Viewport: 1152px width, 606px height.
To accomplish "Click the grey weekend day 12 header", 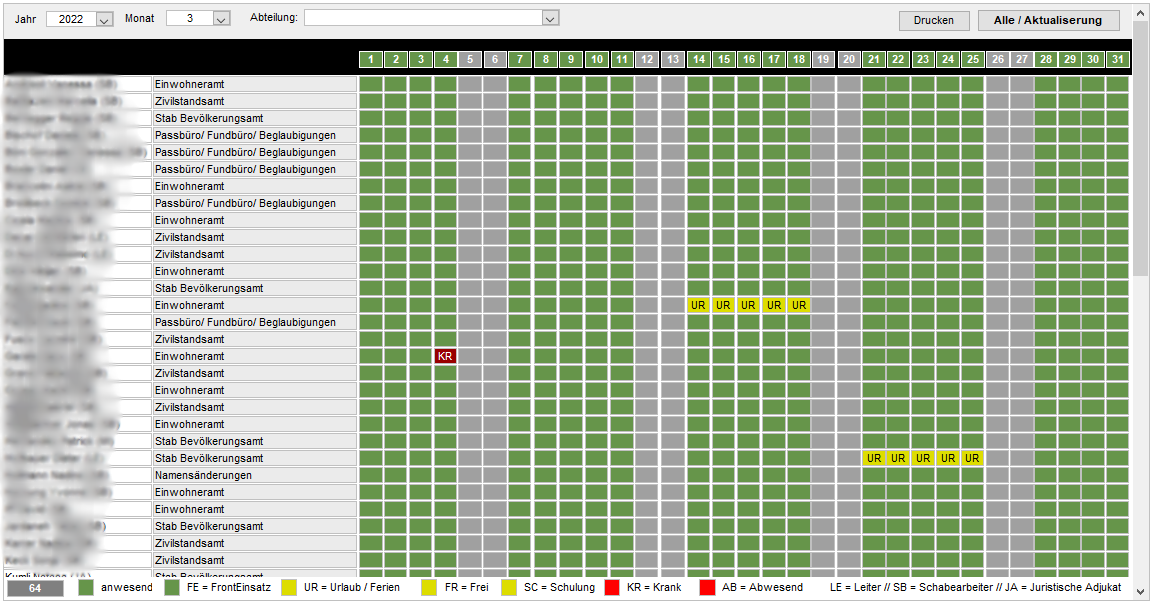I will point(647,60).
